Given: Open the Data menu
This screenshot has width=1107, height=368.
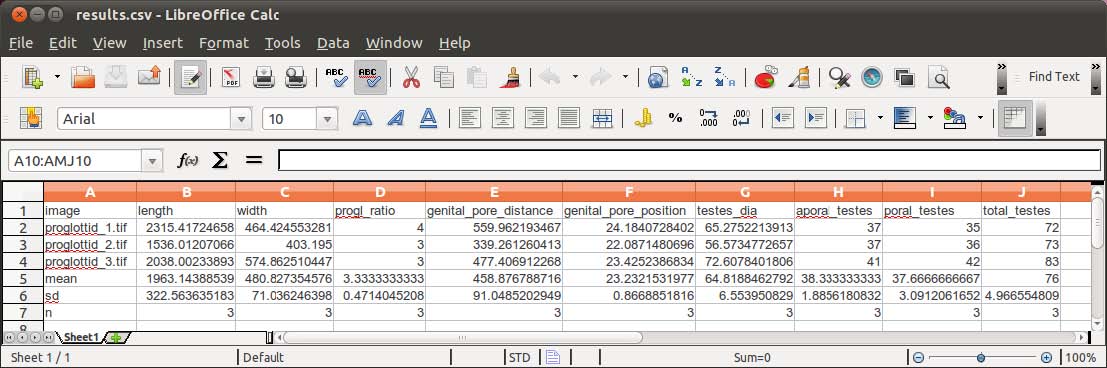Looking at the screenshot, I should [333, 43].
